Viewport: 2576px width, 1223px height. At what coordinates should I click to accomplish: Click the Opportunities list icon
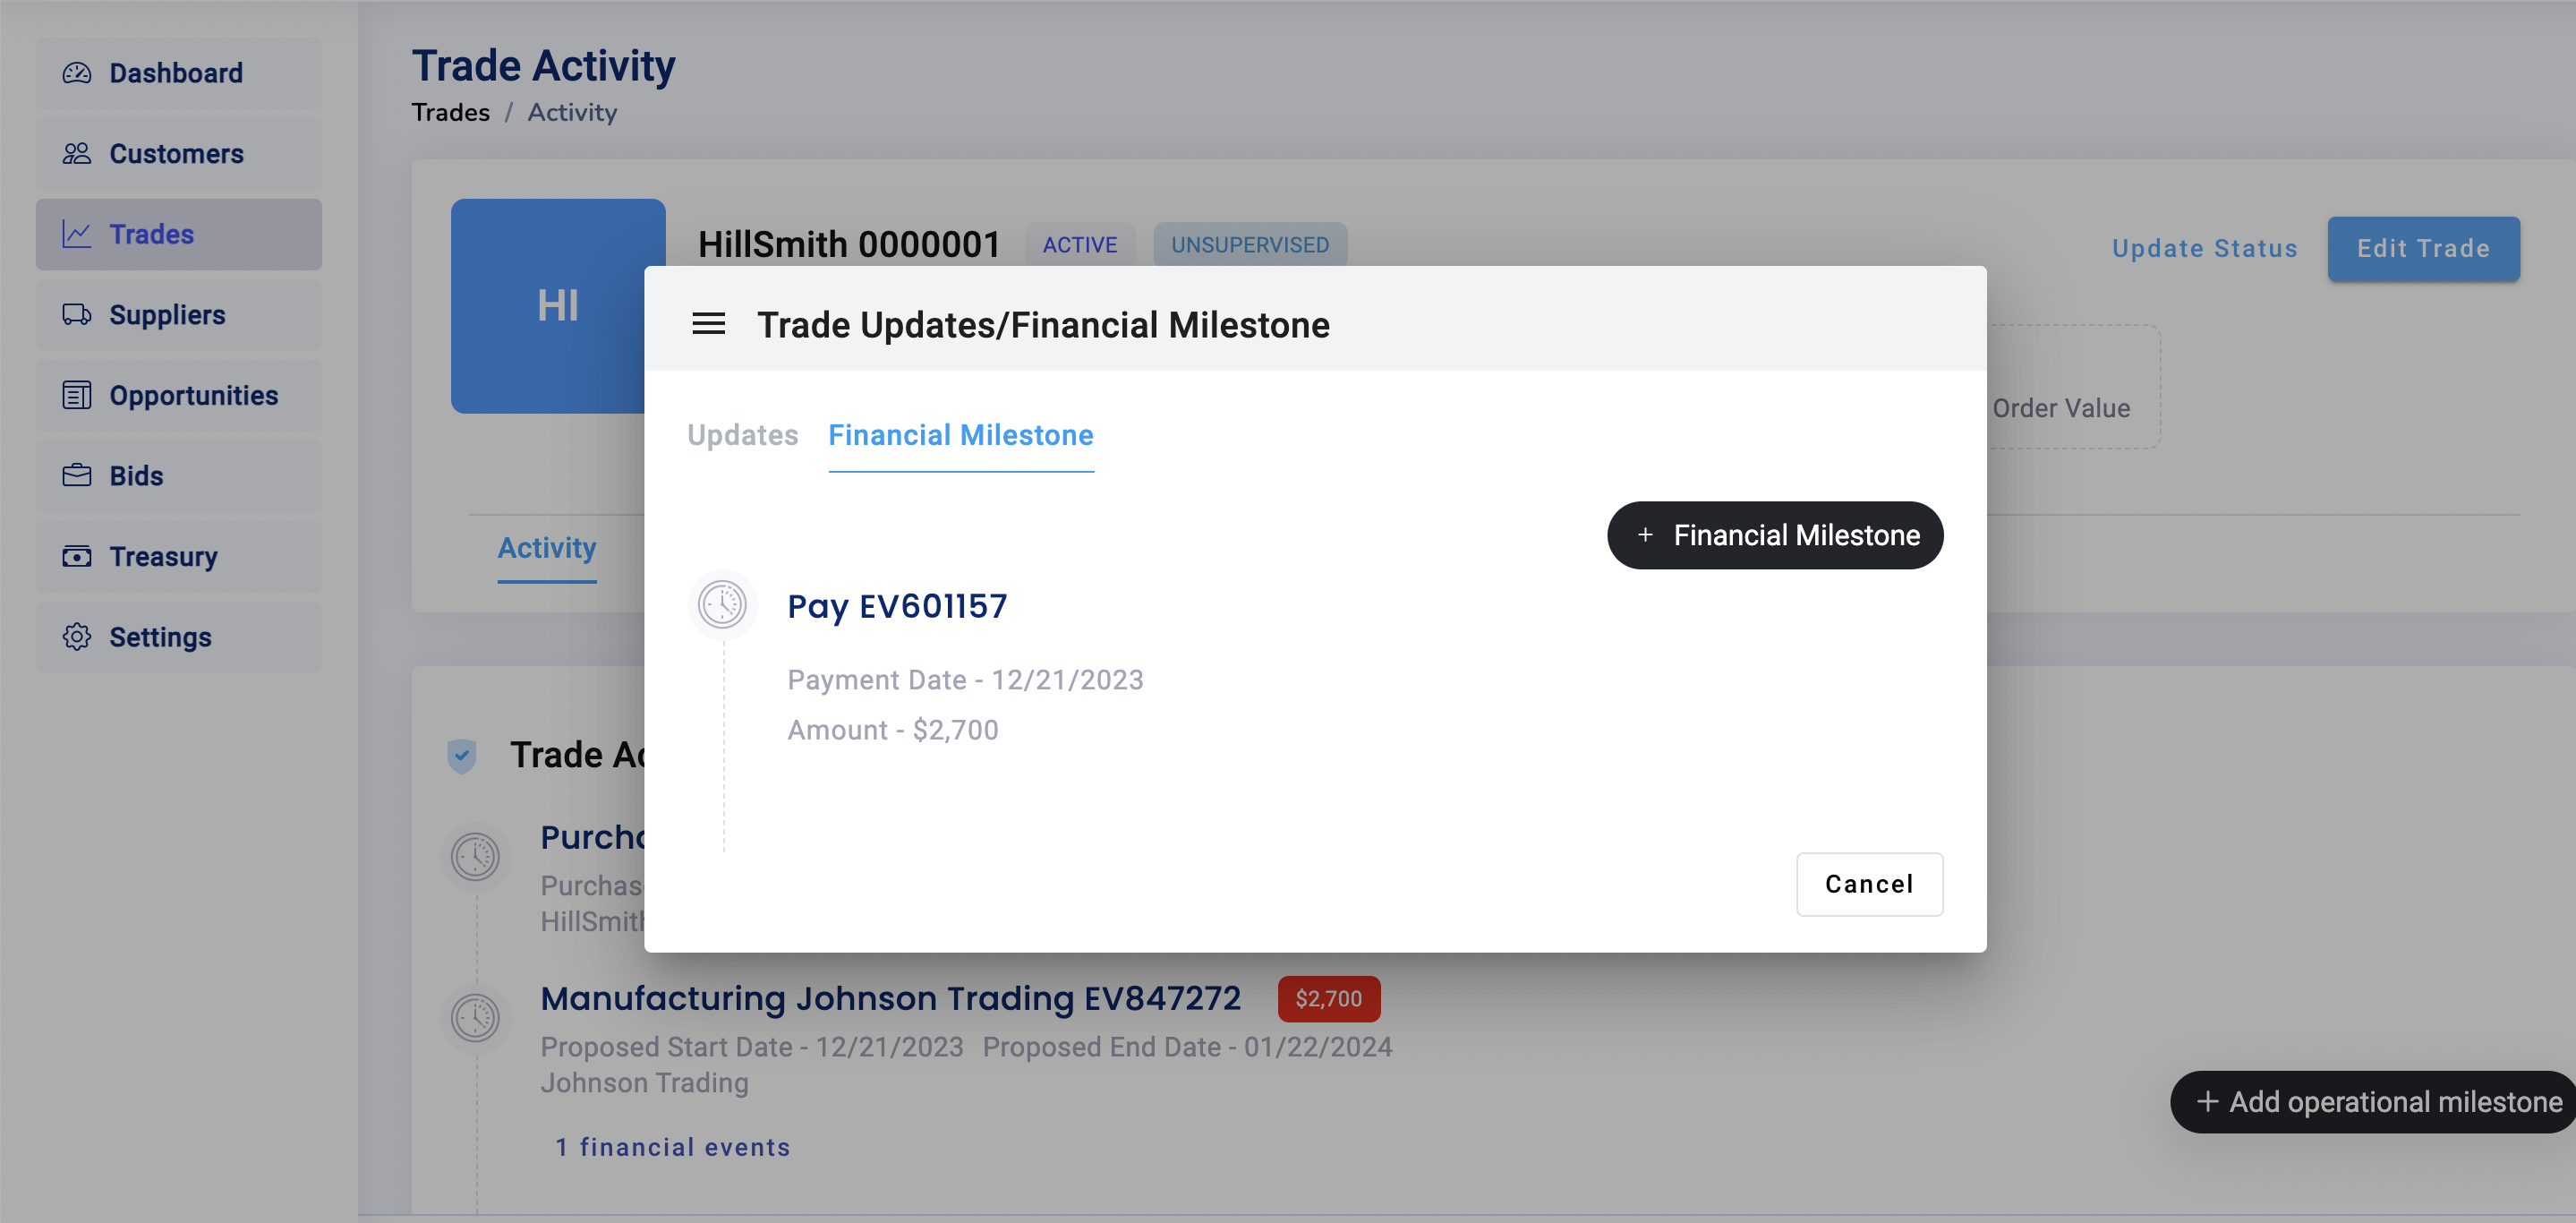[76, 396]
